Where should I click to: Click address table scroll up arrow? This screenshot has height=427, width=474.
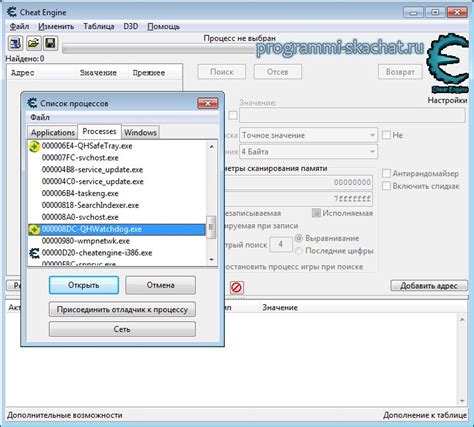462,319
